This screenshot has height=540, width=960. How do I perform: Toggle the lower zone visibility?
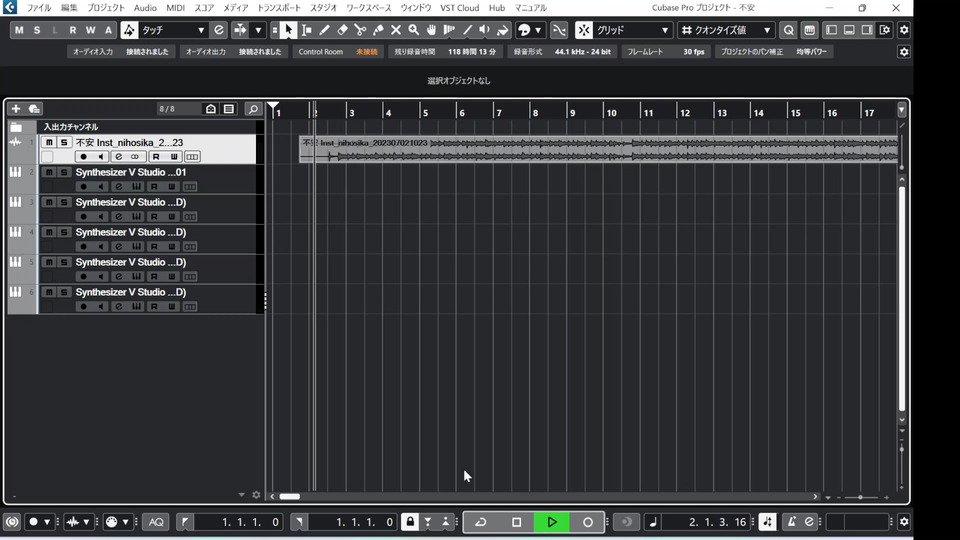(849, 30)
